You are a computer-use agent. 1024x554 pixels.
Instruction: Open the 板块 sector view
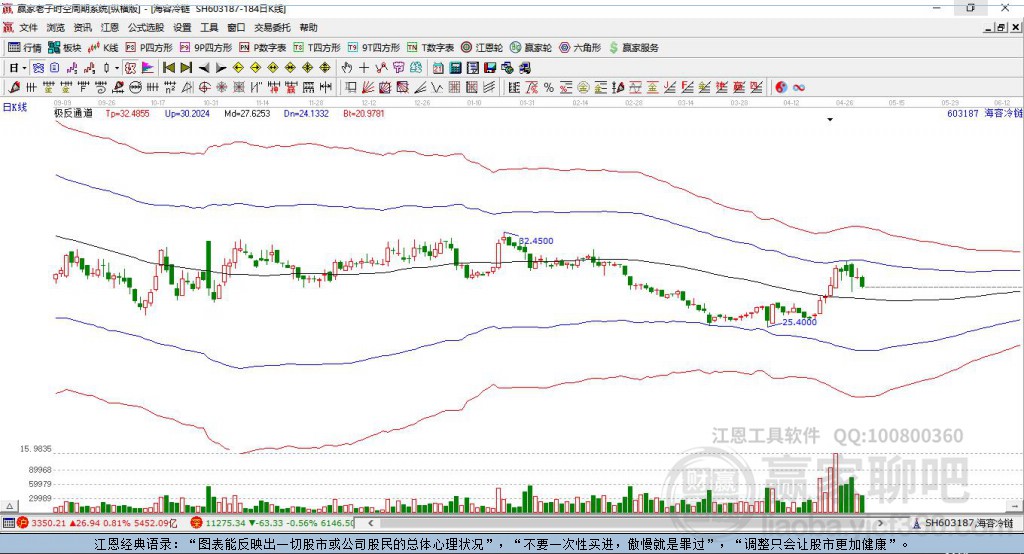click(65, 48)
